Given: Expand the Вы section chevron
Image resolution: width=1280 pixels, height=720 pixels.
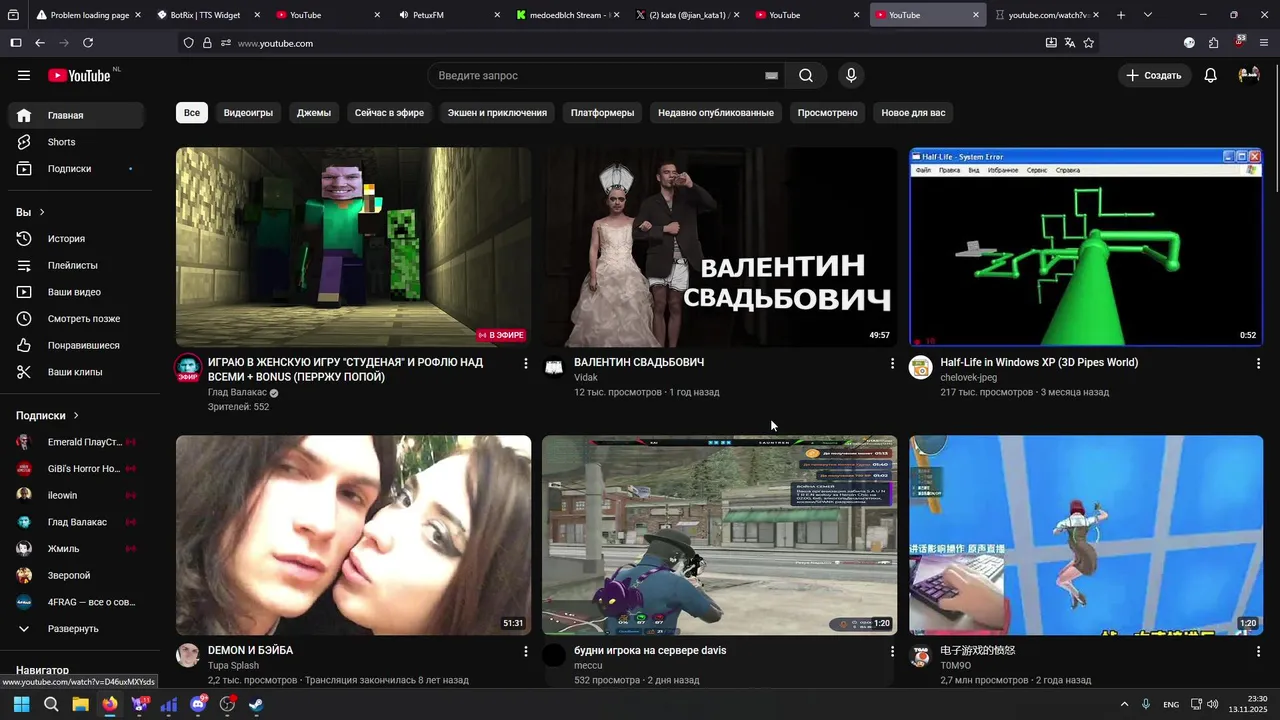Looking at the screenshot, I should [x=42, y=212].
